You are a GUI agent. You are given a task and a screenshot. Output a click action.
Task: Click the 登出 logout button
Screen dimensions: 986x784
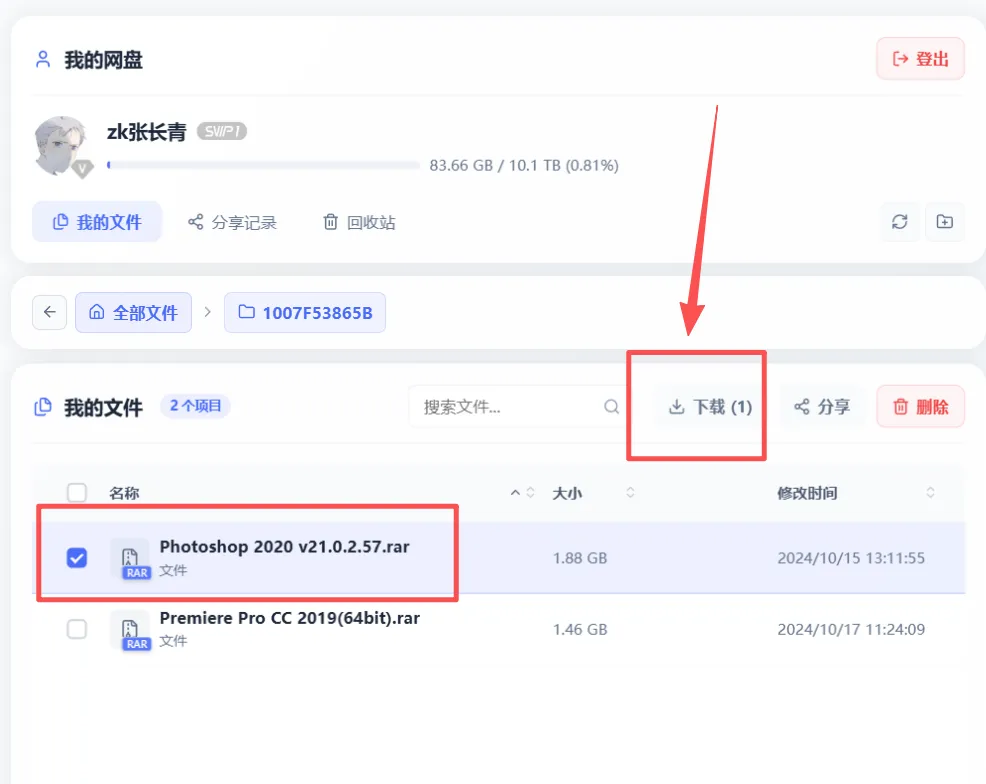(920, 59)
